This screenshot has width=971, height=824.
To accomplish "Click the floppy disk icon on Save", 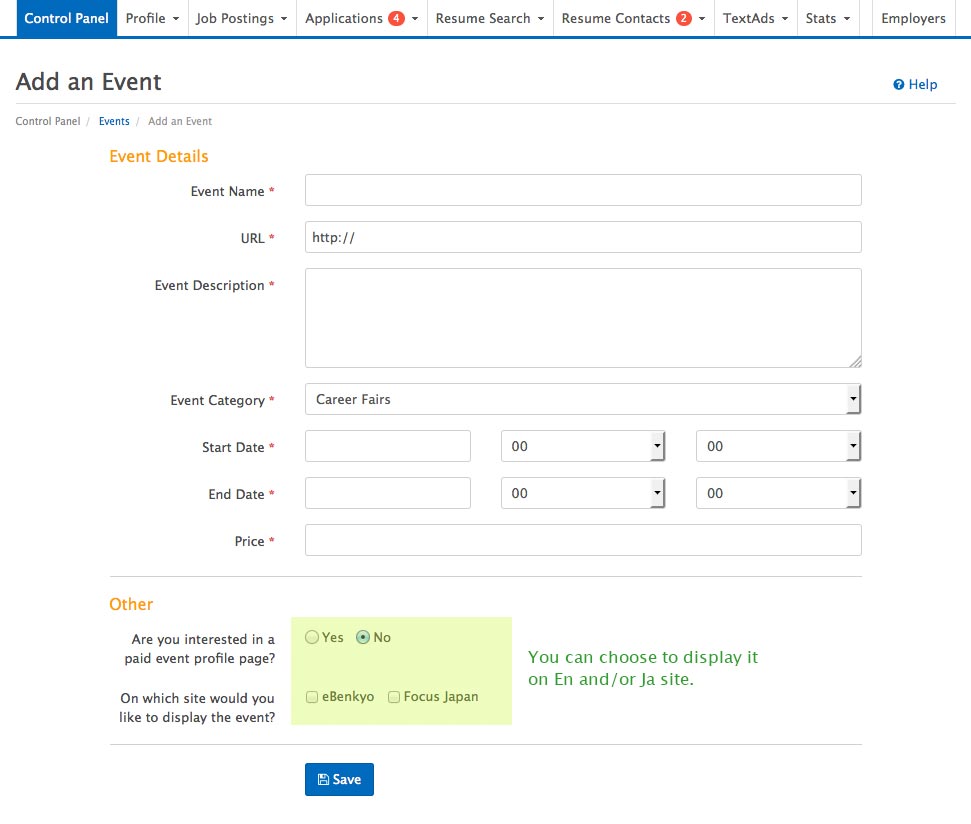I will pyautogui.click(x=323, y=779).
